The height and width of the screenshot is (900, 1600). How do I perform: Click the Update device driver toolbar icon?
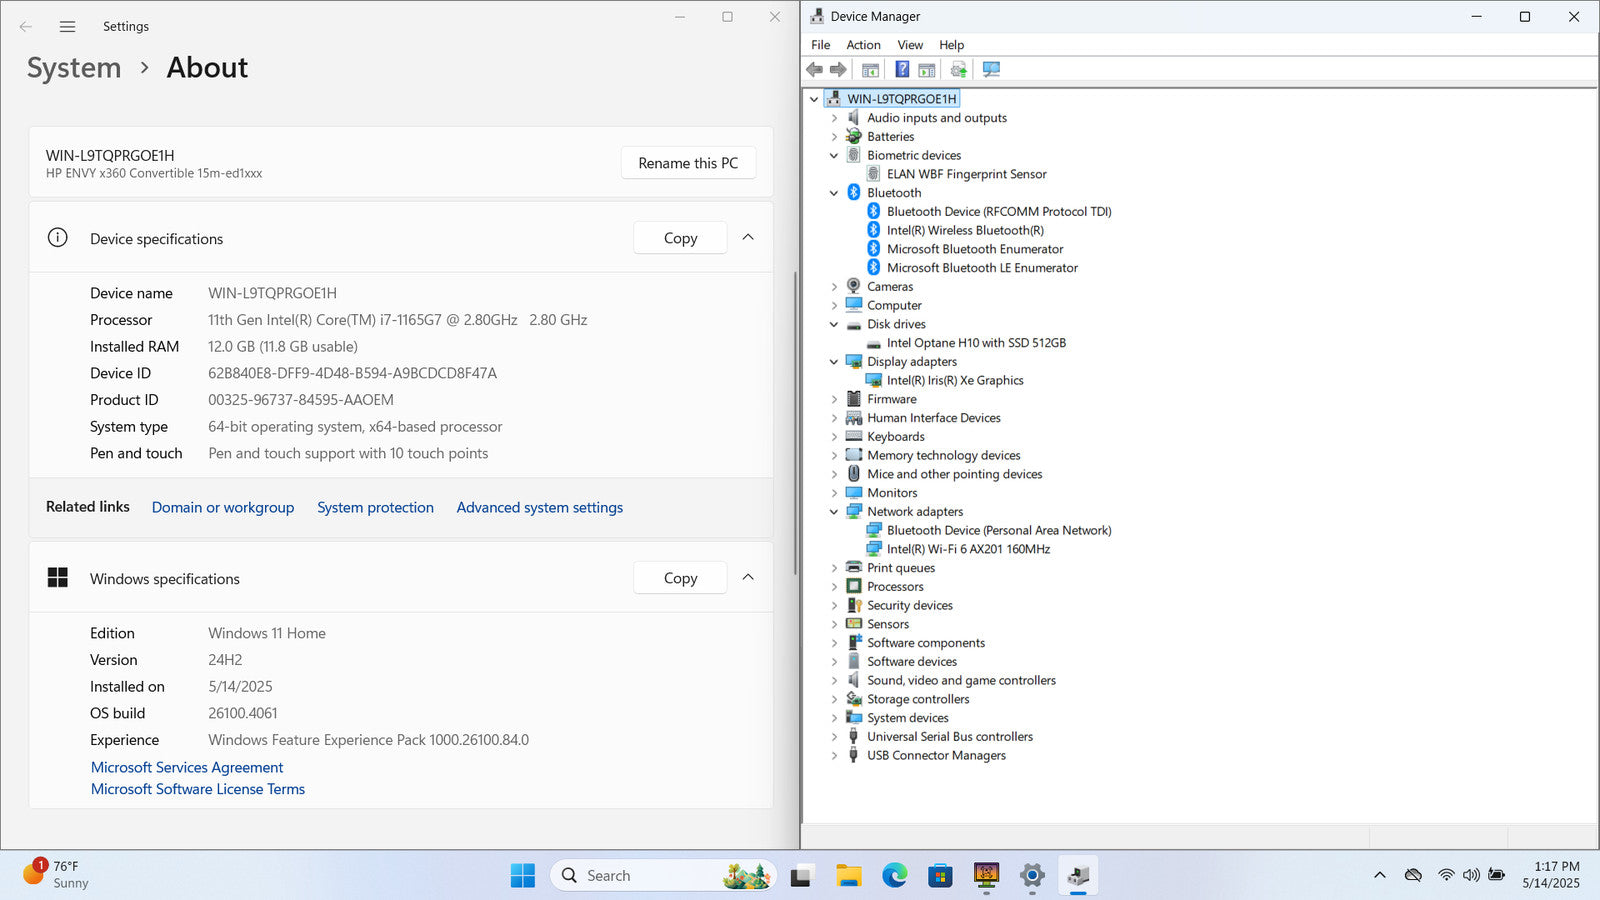[958, 70]
